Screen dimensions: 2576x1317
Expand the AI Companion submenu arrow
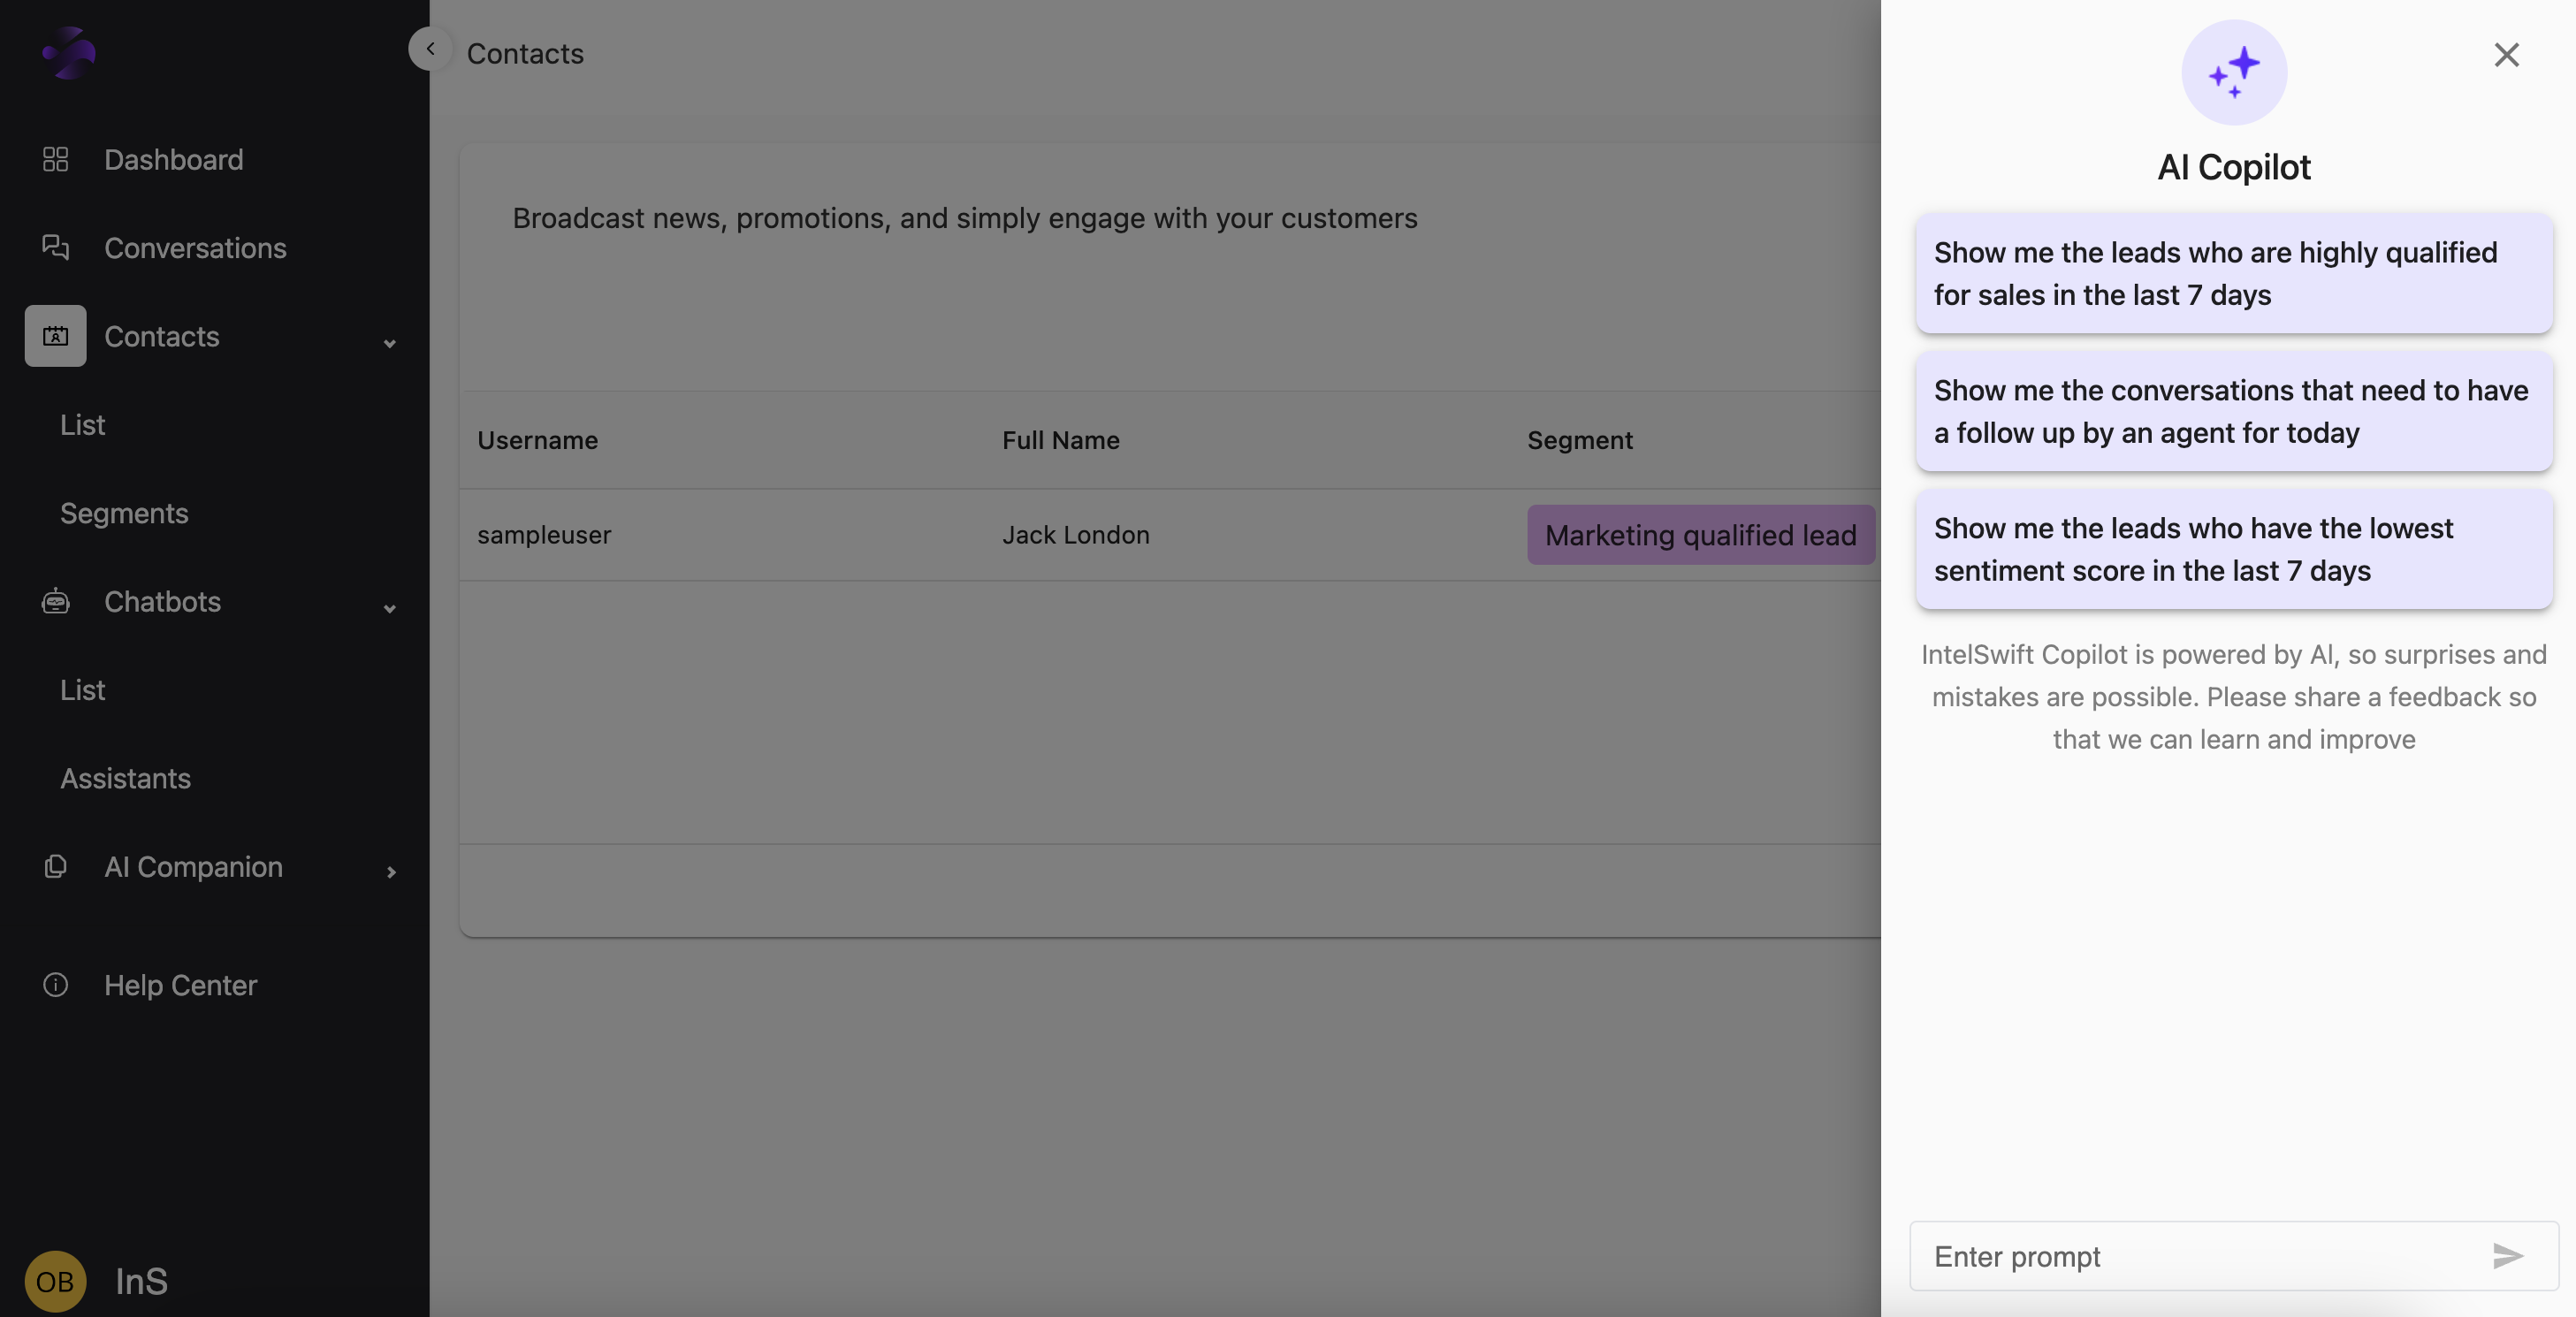391,872
